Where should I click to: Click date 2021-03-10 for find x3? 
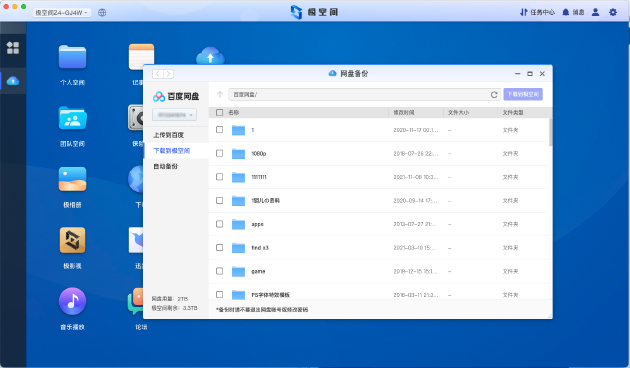click(x=415, y=248)
